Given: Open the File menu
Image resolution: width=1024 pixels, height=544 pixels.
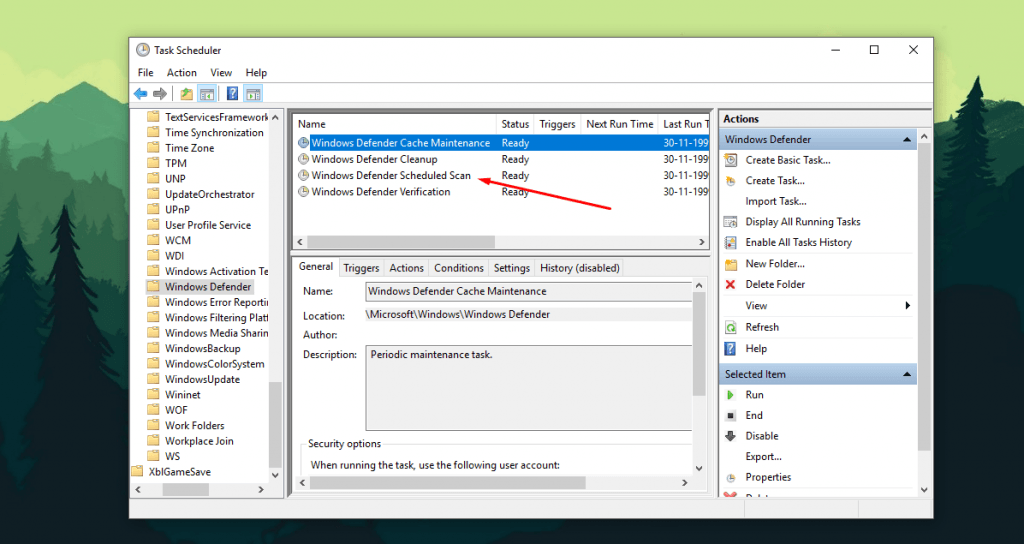Looking at the screenshot, I should (x=146, y=72).
